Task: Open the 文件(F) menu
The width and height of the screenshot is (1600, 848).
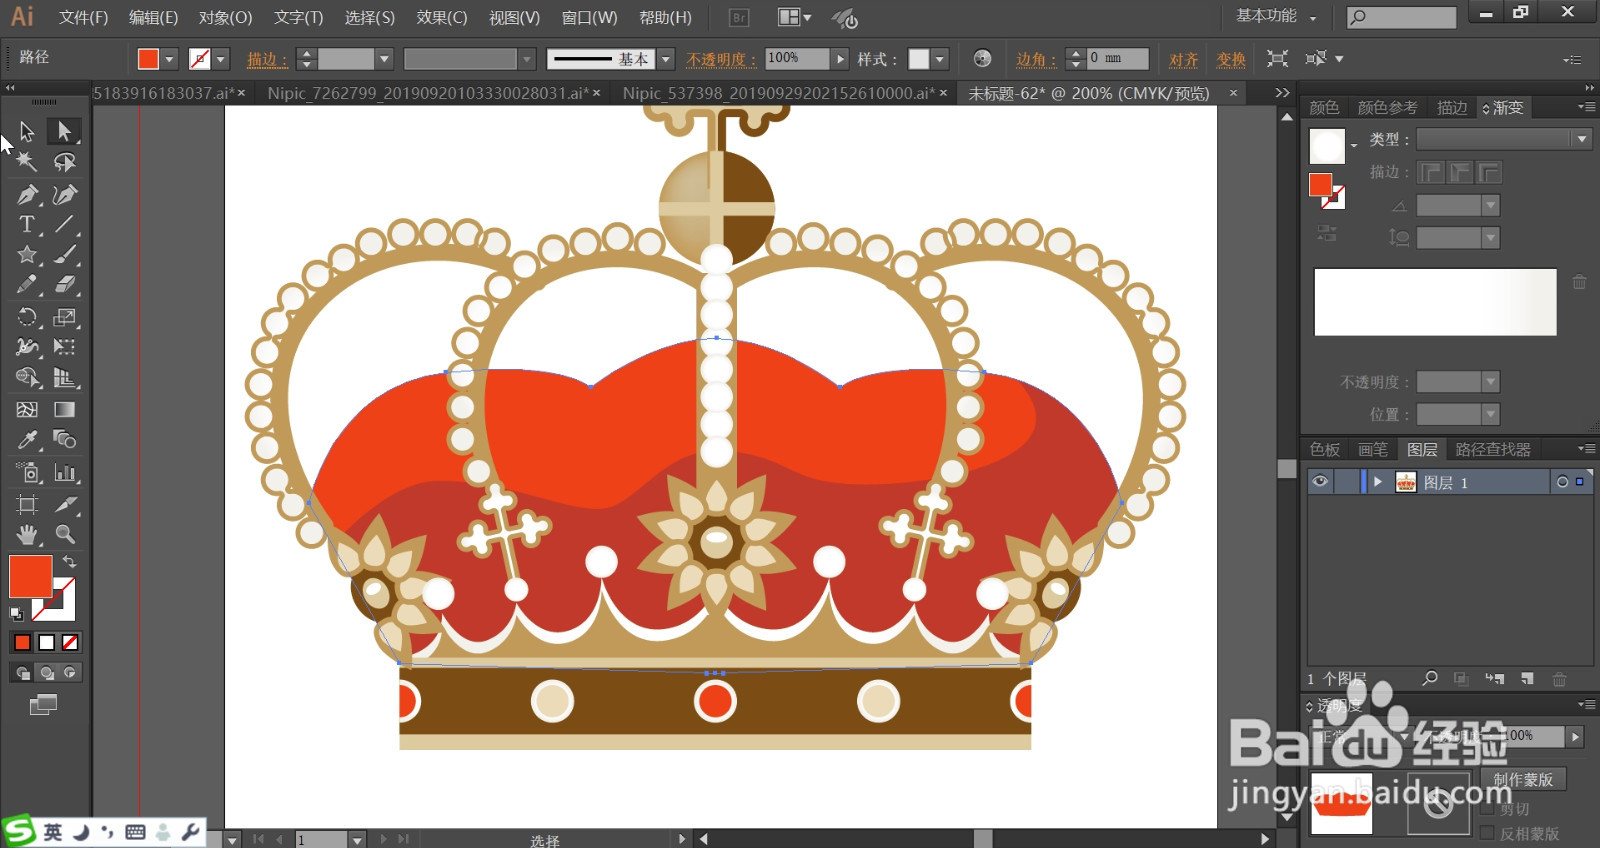Action: (83, 18)
